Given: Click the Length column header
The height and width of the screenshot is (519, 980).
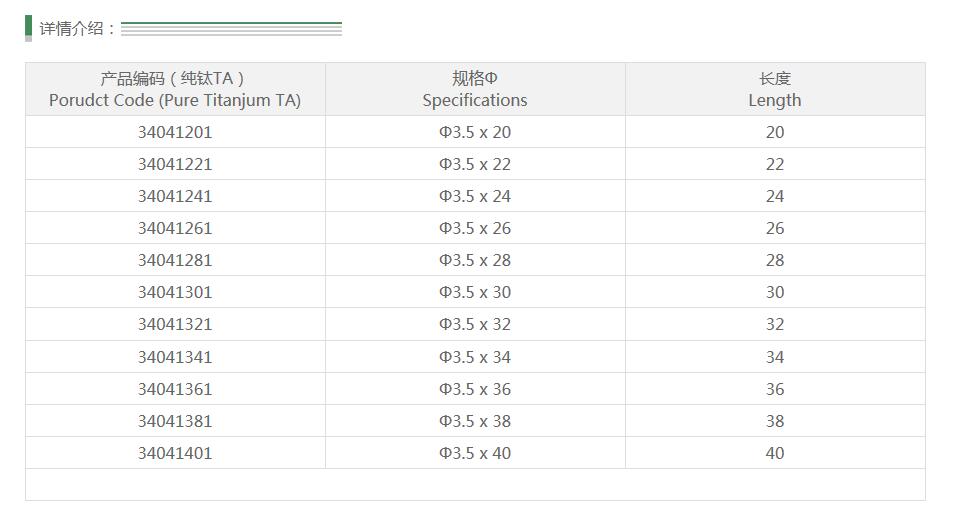Looking at the screenshot, I should (x=775, y=89).
